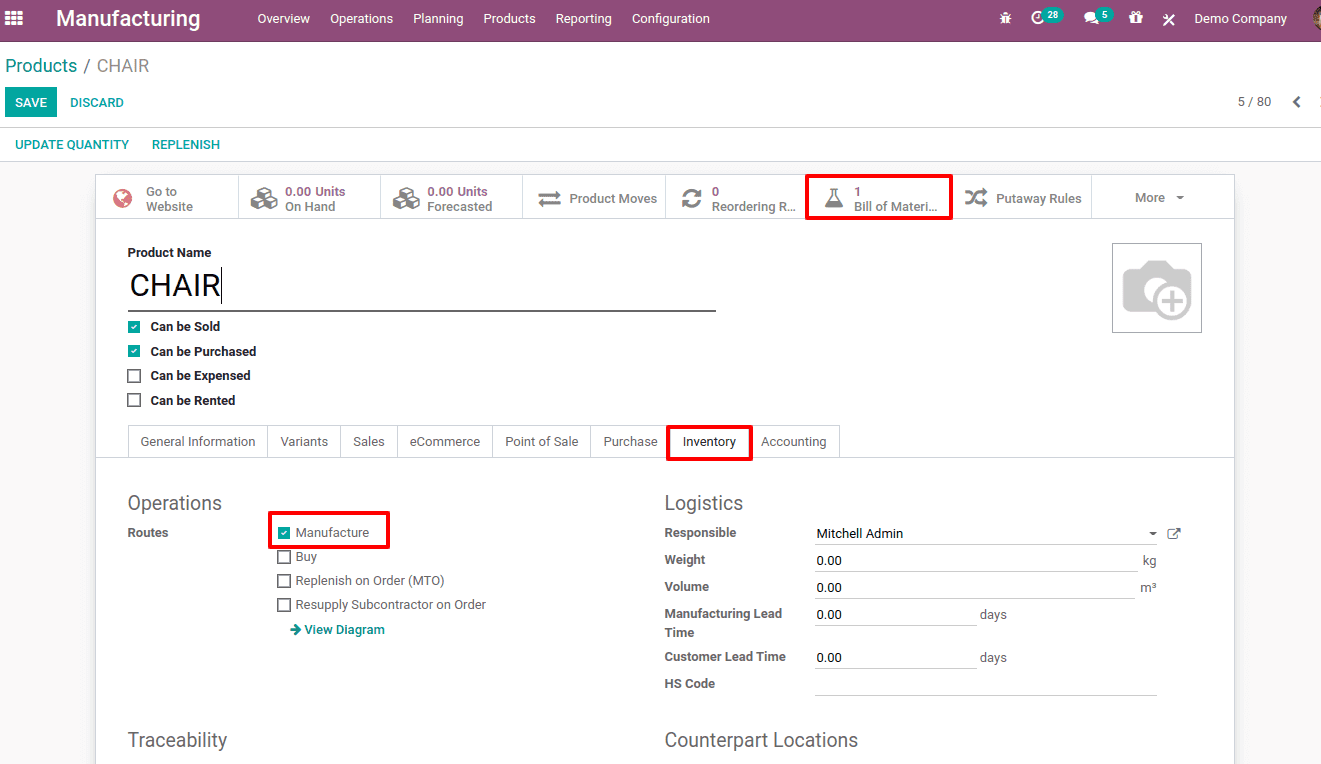Uncheck the Manufacture route
The image size is (1321, 764).
284,533
